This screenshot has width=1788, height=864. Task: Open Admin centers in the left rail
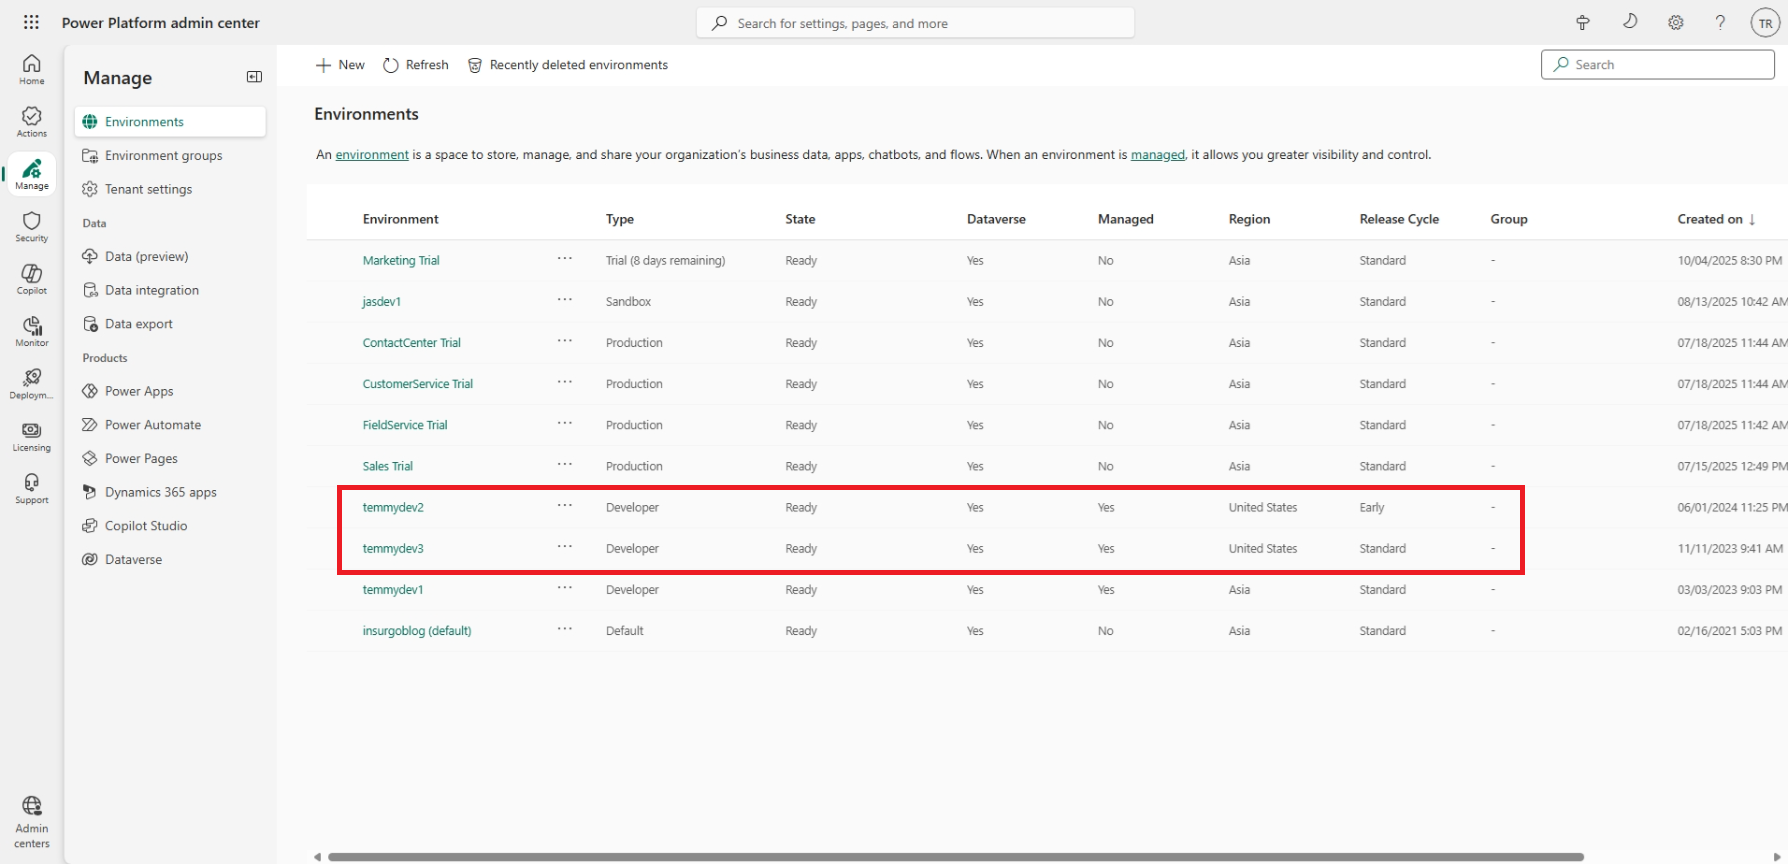(32, 822)
